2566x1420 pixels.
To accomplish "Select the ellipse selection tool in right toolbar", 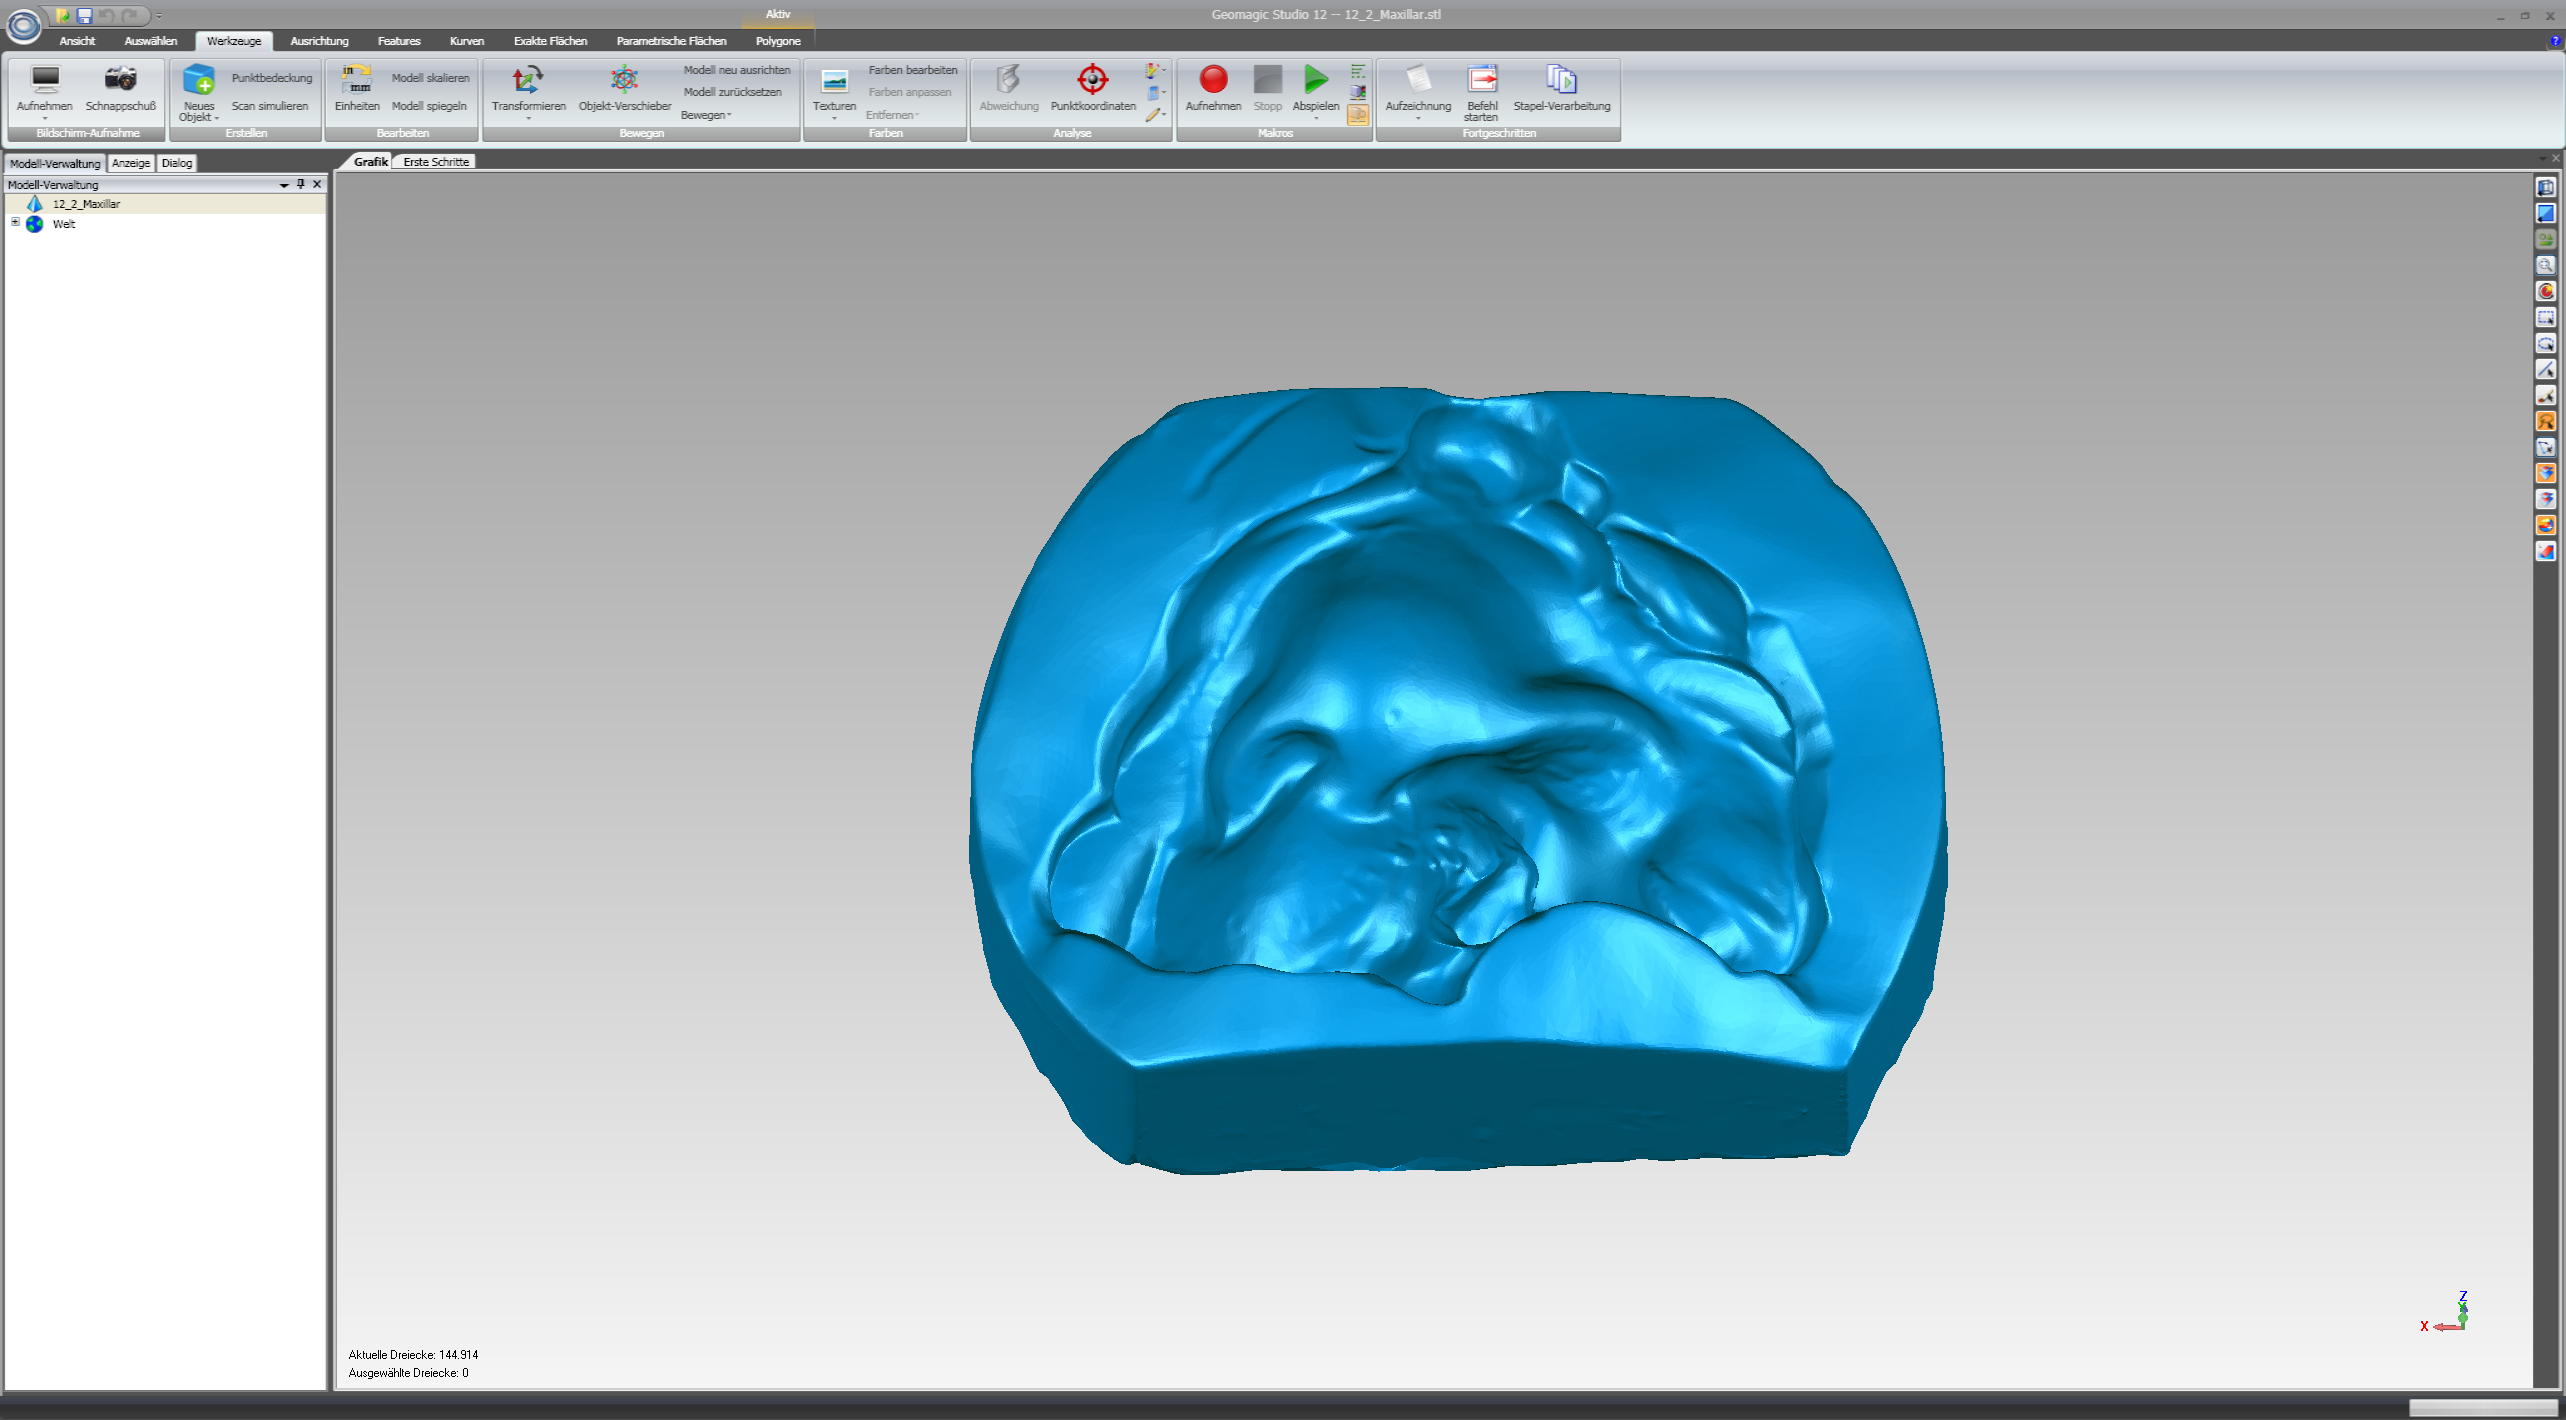I will pos(2546,343).
